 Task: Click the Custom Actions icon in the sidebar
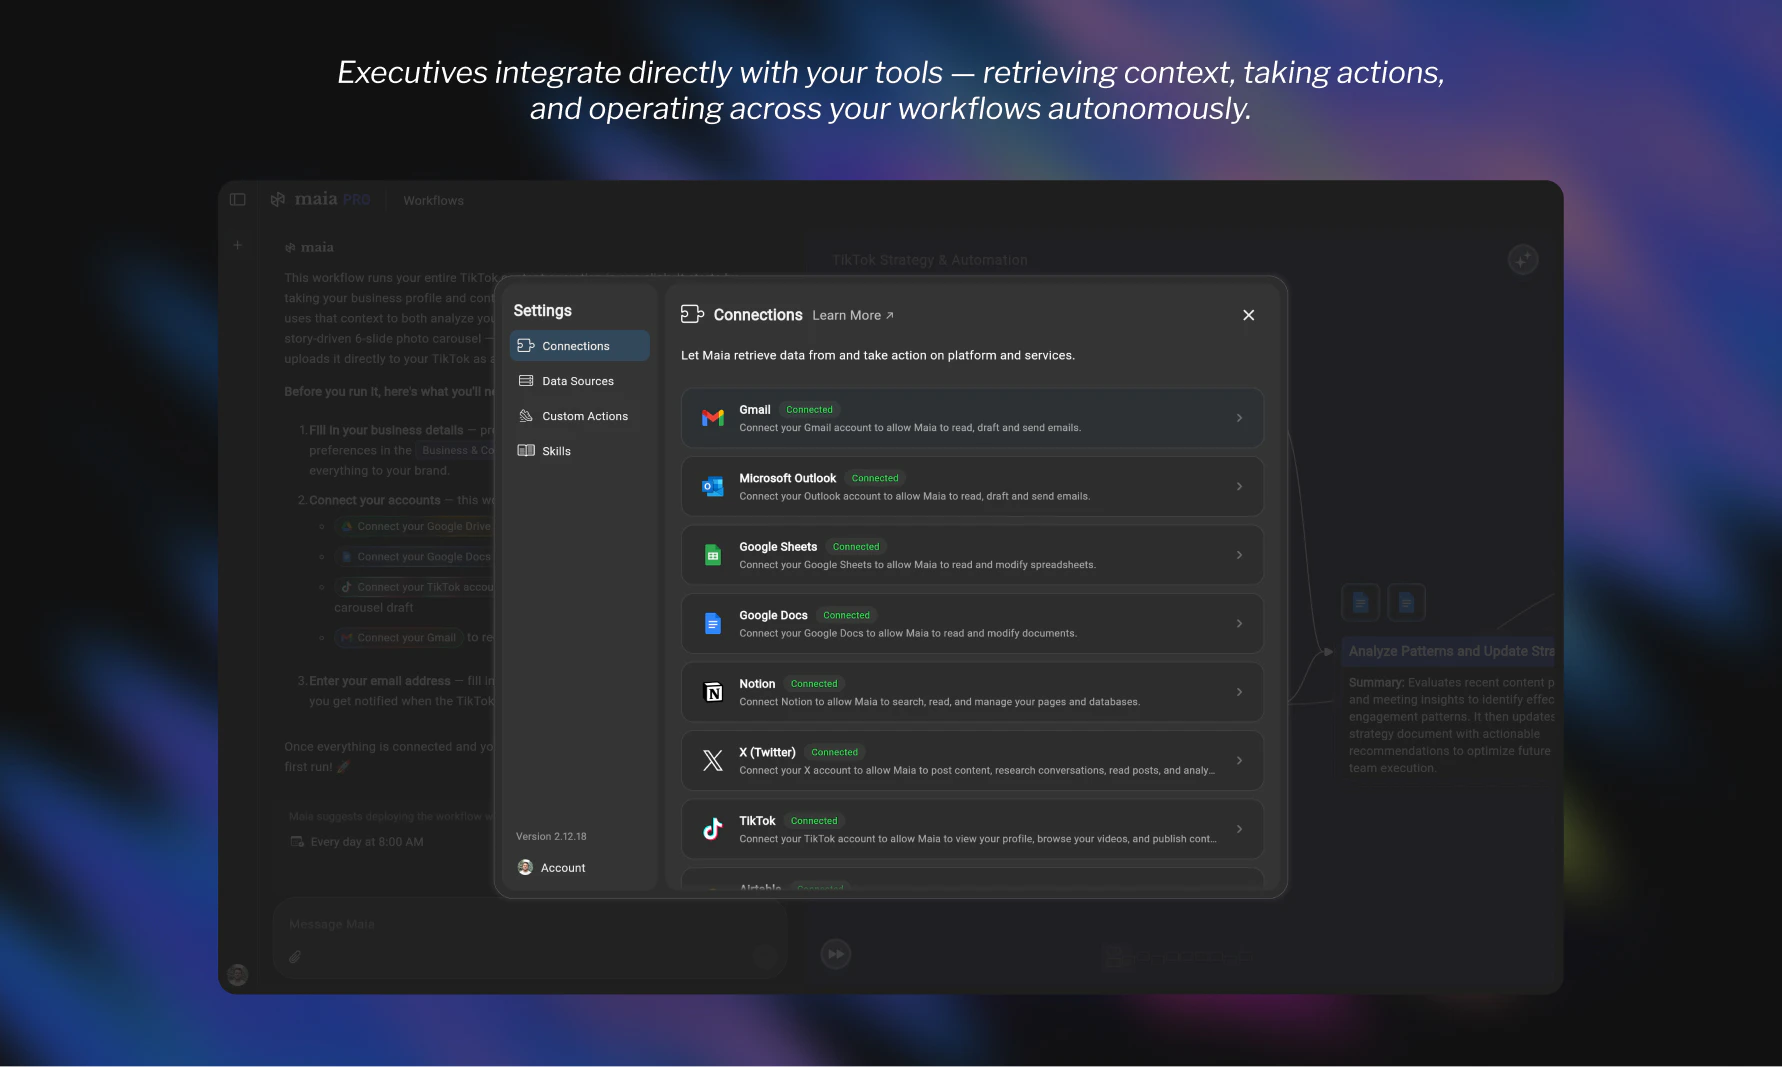click(x=526, y=416)
